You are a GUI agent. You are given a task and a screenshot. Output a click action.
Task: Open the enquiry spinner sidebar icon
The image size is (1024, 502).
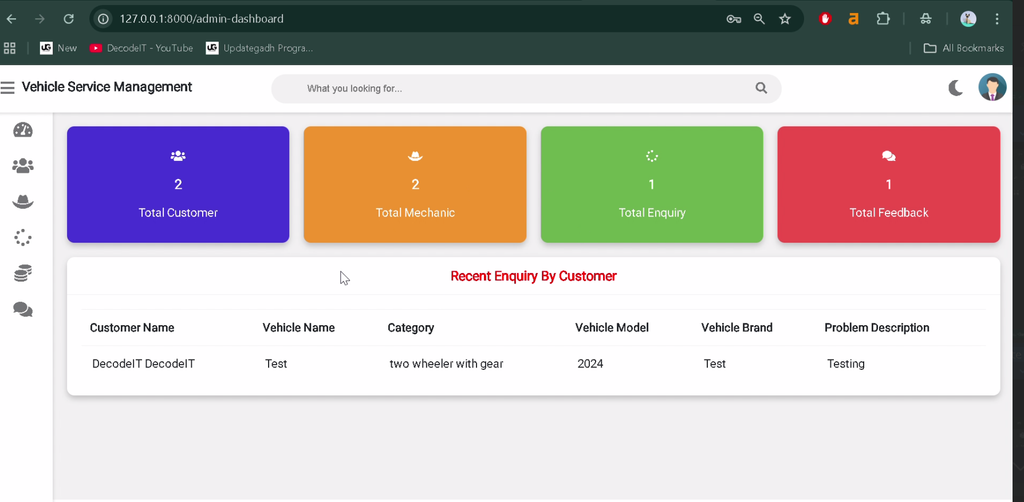tap(23, 238)
